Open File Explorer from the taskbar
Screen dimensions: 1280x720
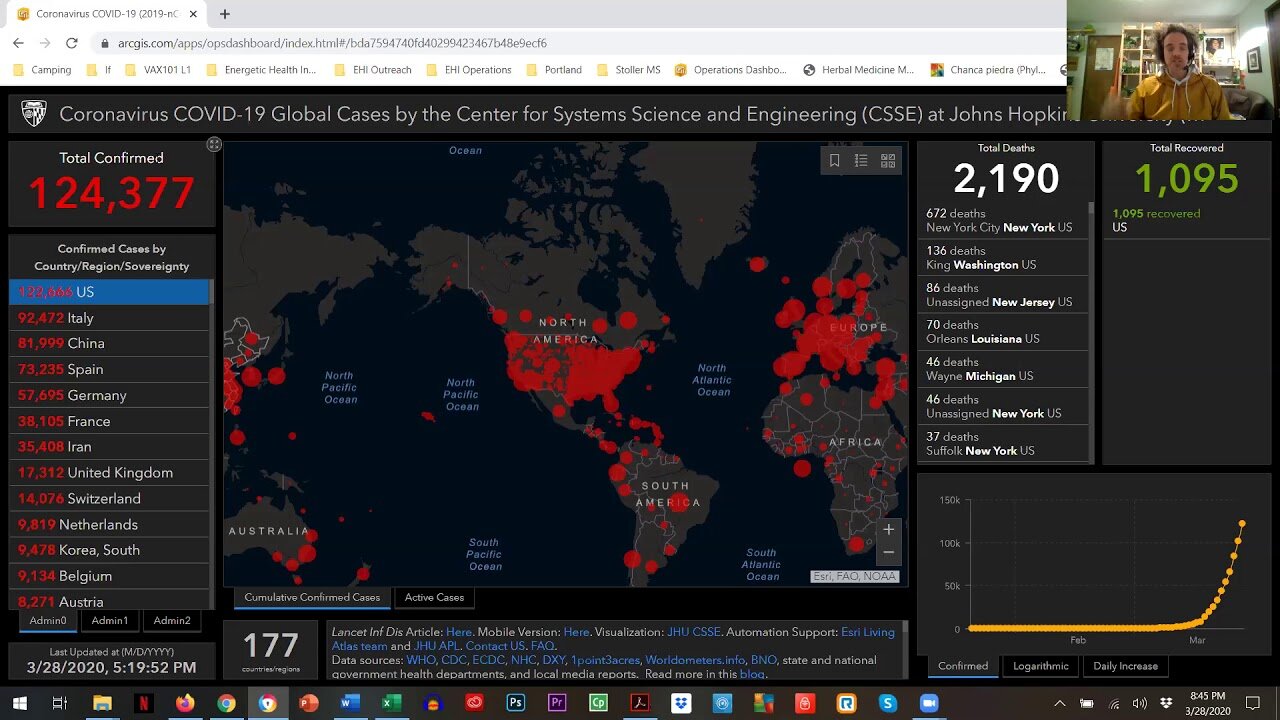(x=102, y=703)
